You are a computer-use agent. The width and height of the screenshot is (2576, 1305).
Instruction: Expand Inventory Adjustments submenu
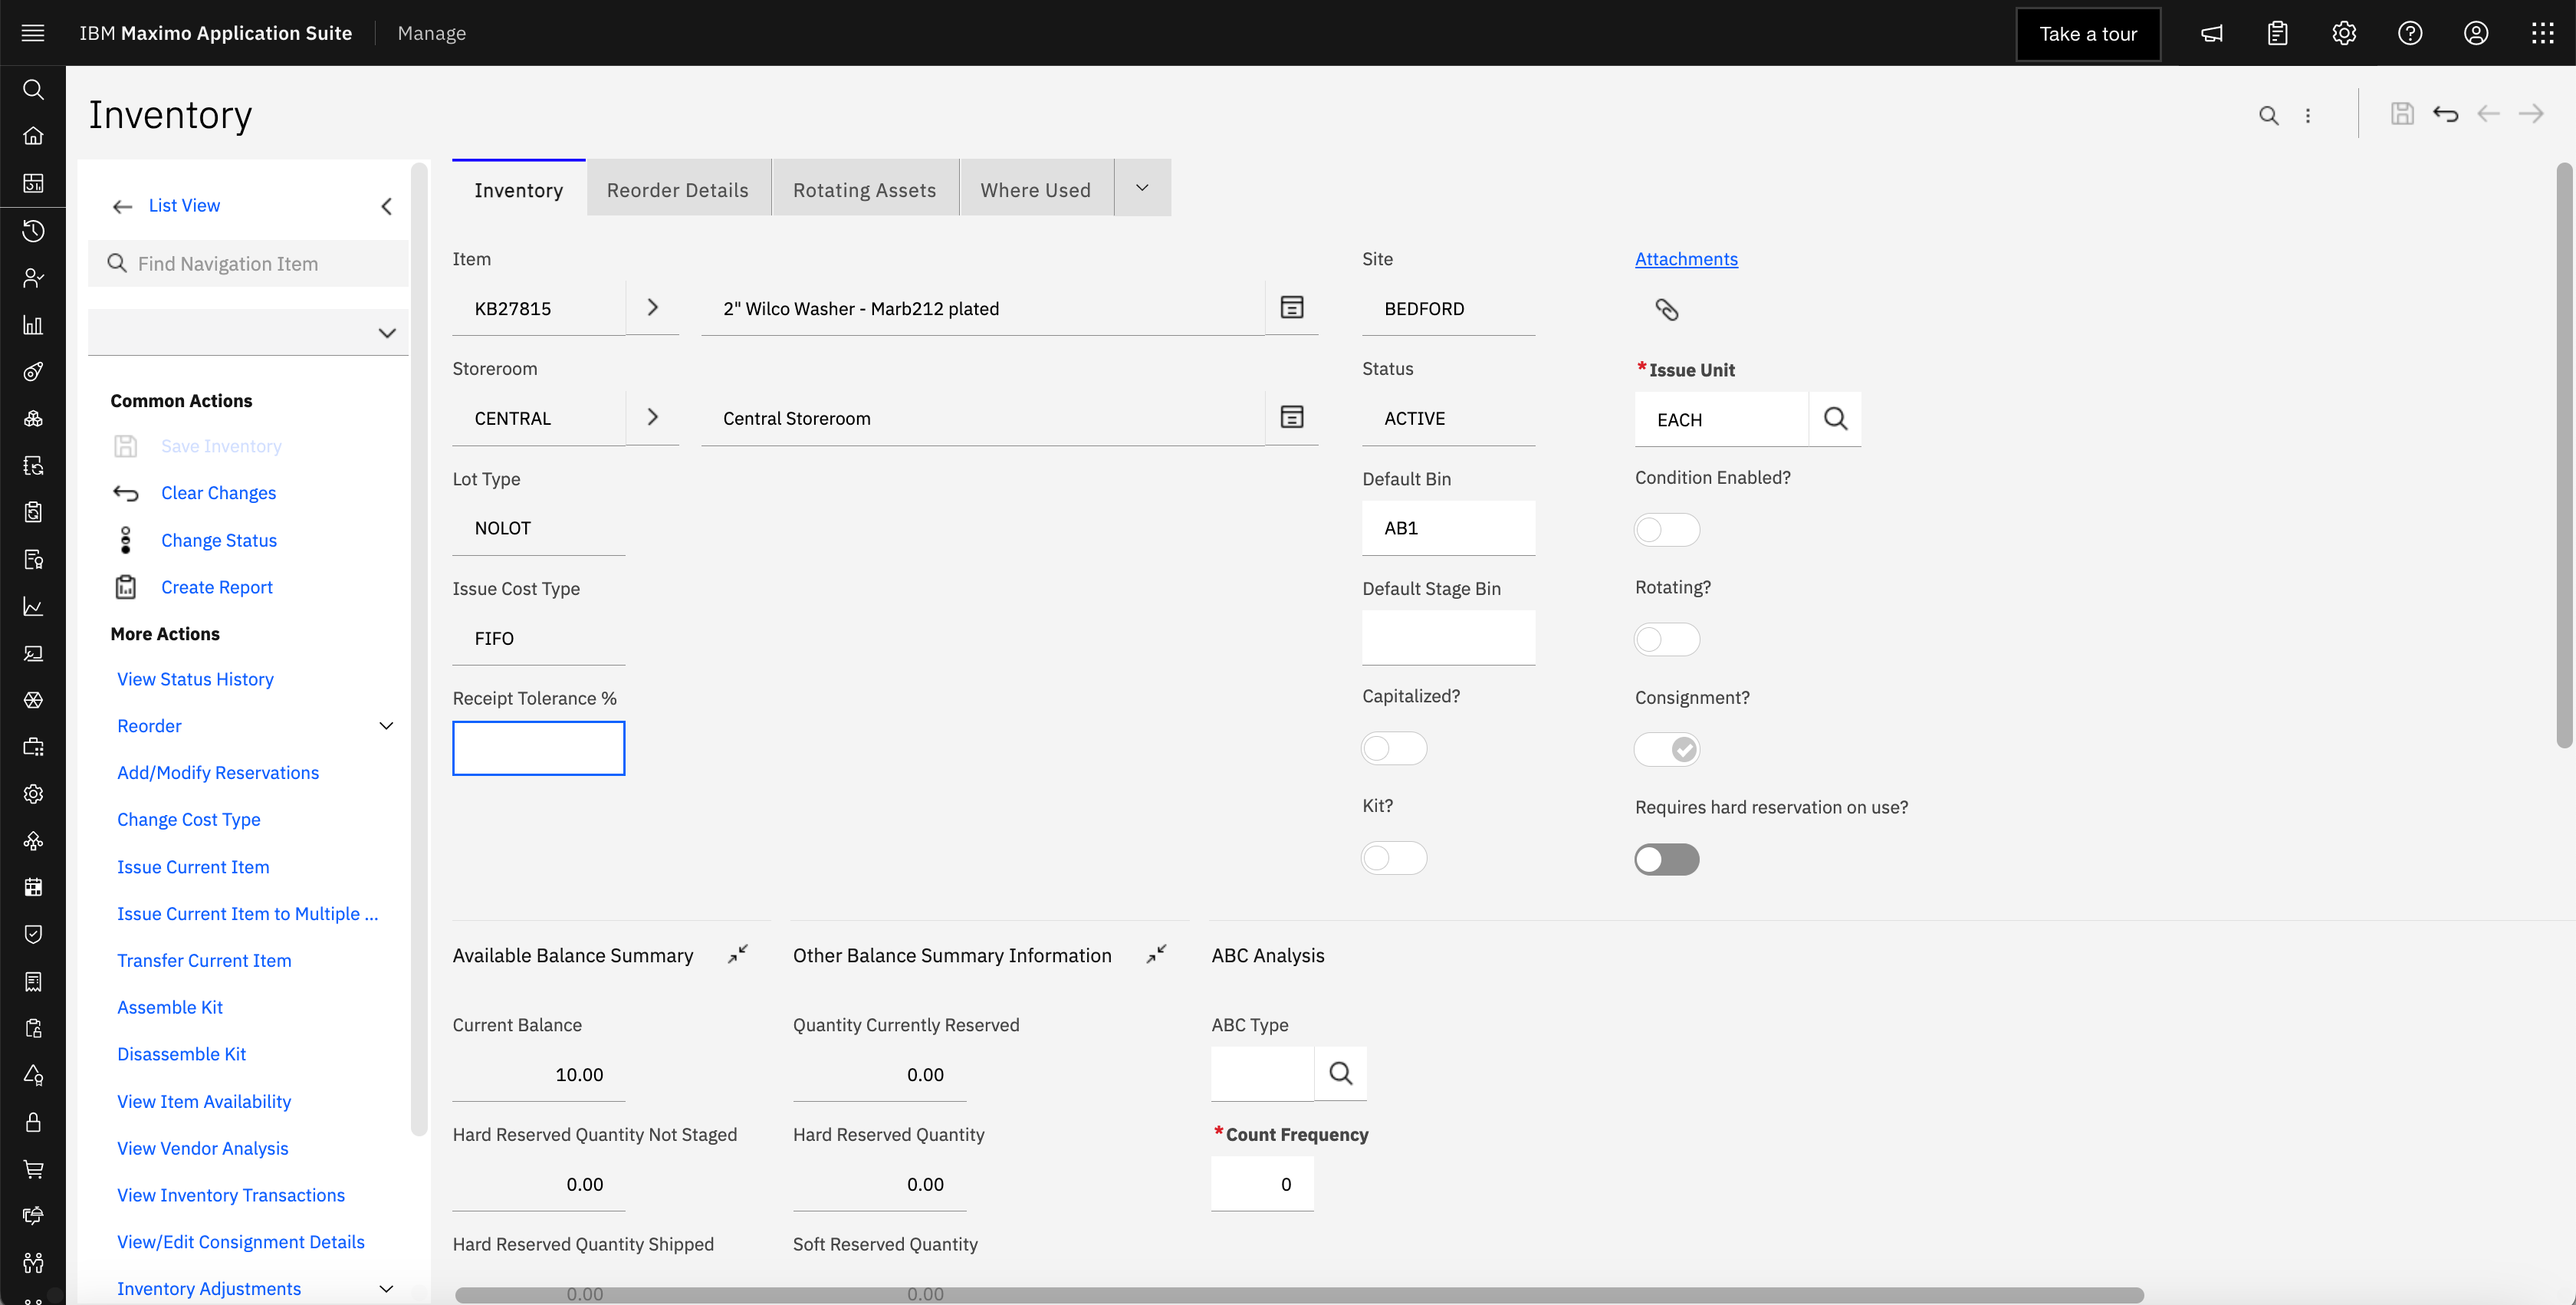386,1289
